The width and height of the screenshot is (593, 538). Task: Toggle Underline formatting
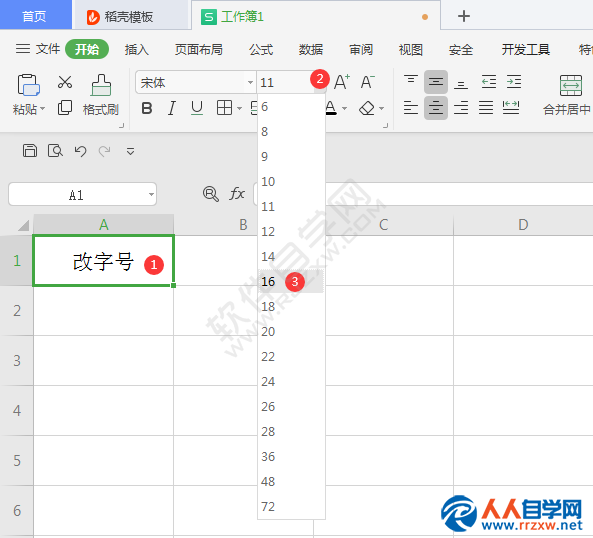197,108
